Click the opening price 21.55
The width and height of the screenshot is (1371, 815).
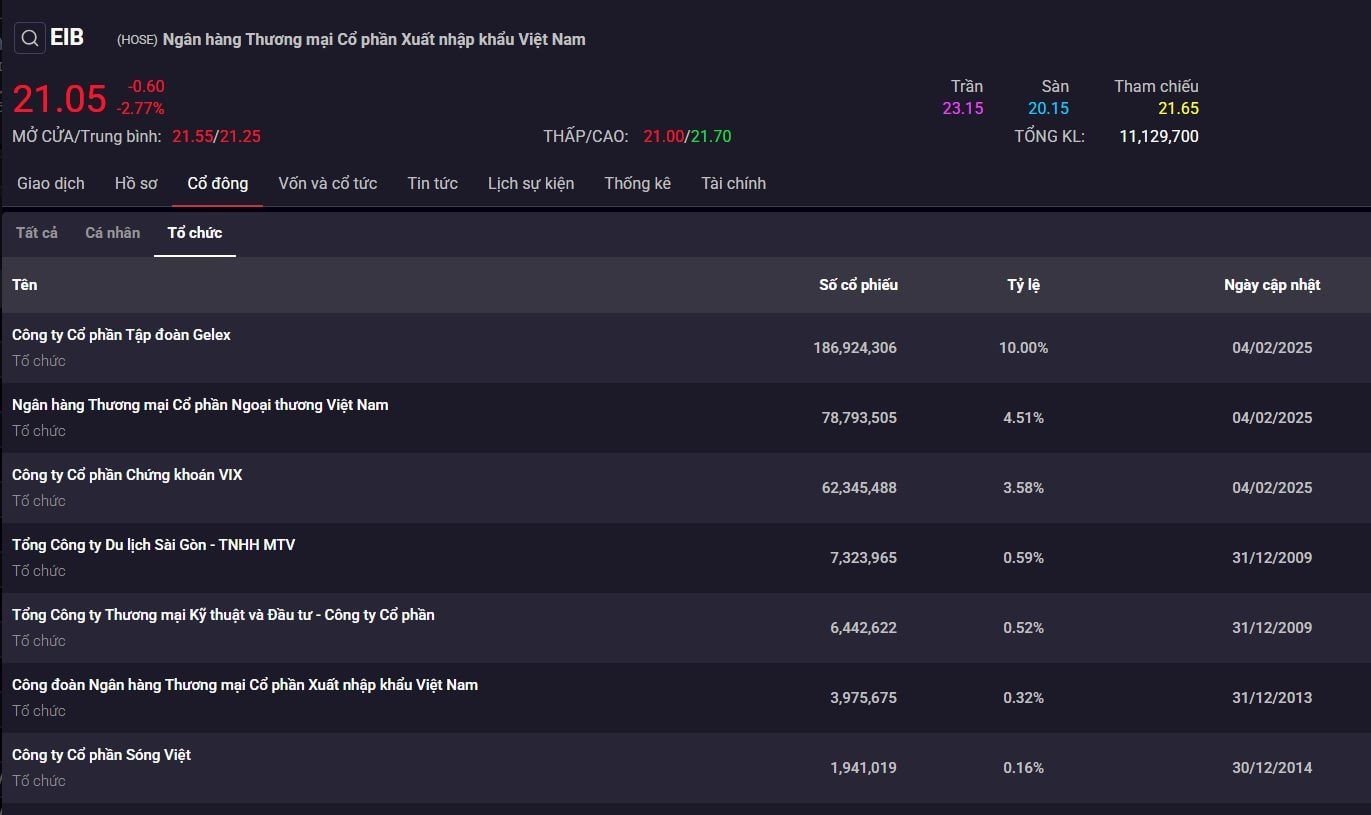tap(192, 137)
